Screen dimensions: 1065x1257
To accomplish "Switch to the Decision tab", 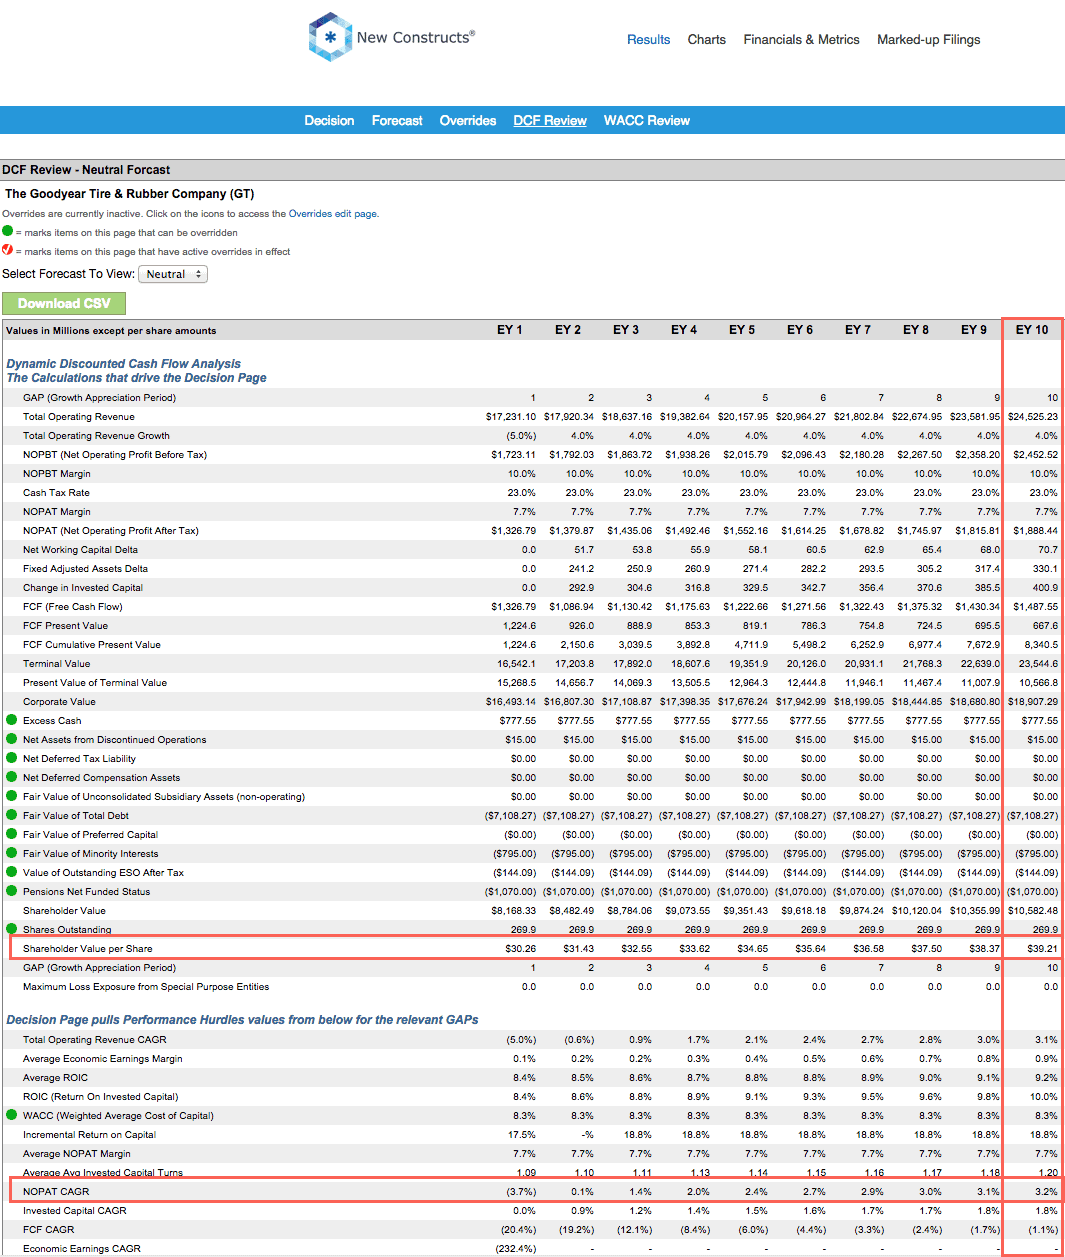I will click(x=329, y=120).
